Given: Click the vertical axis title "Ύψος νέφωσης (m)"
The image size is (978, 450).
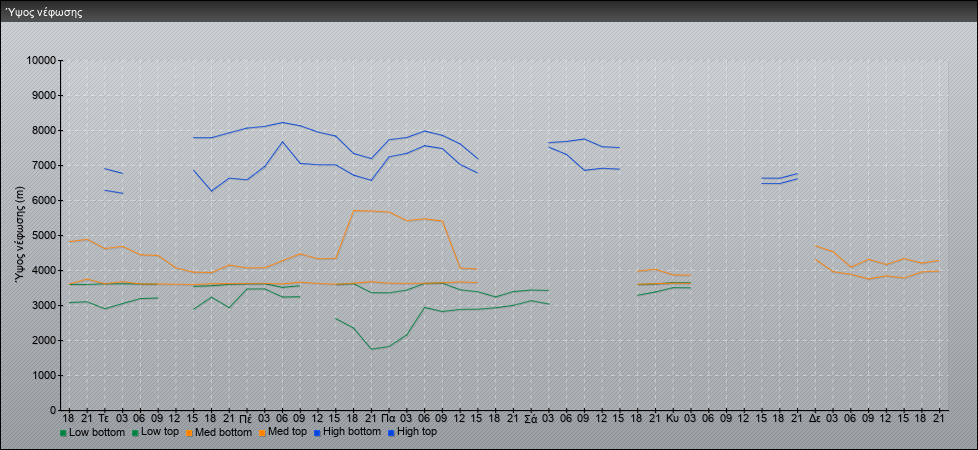Looking at the screenshot, I should coord(20,236).
